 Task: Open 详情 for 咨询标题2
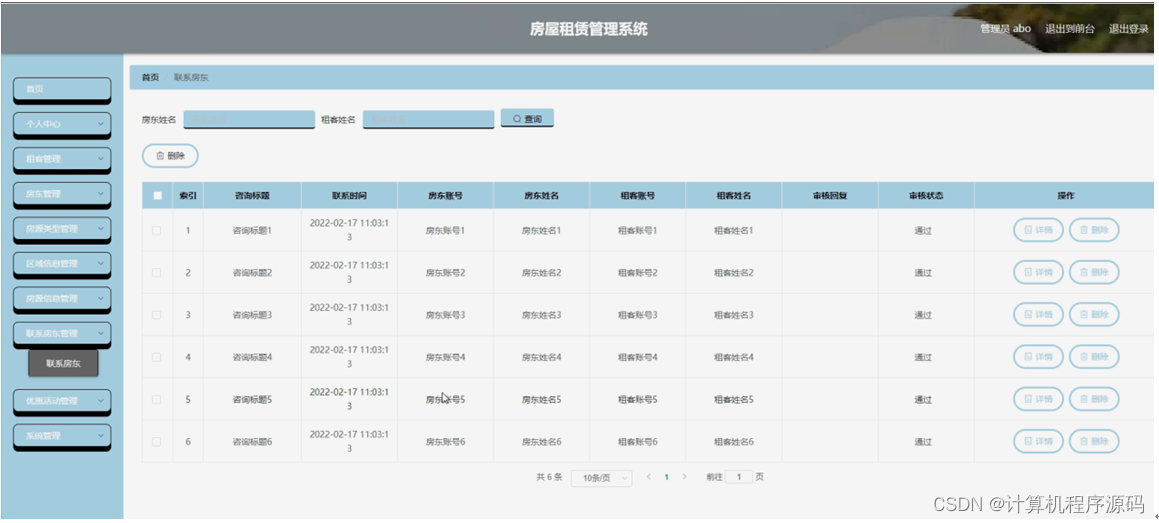(x=1038, y=273)
